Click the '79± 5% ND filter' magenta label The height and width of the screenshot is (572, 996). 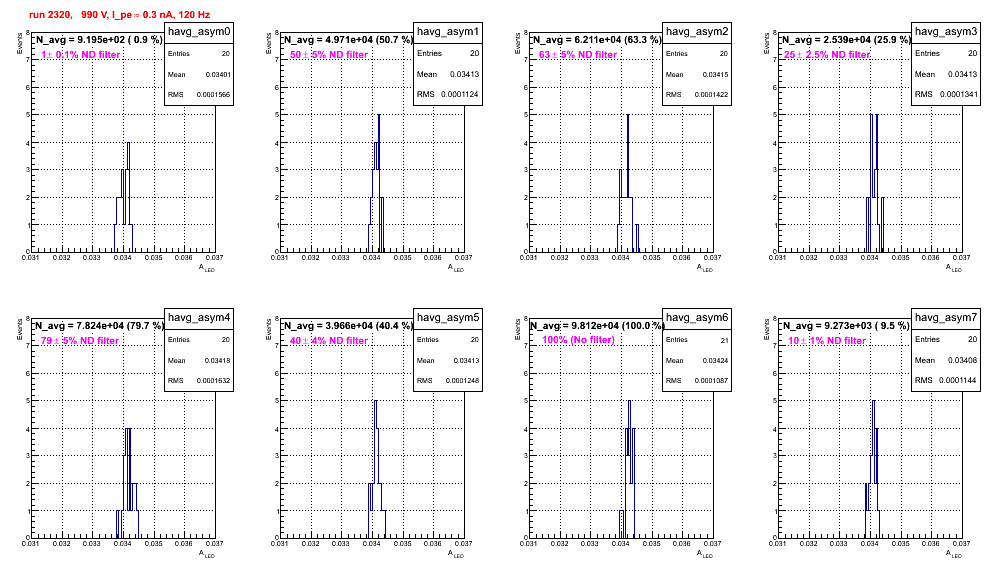(80, 341)
